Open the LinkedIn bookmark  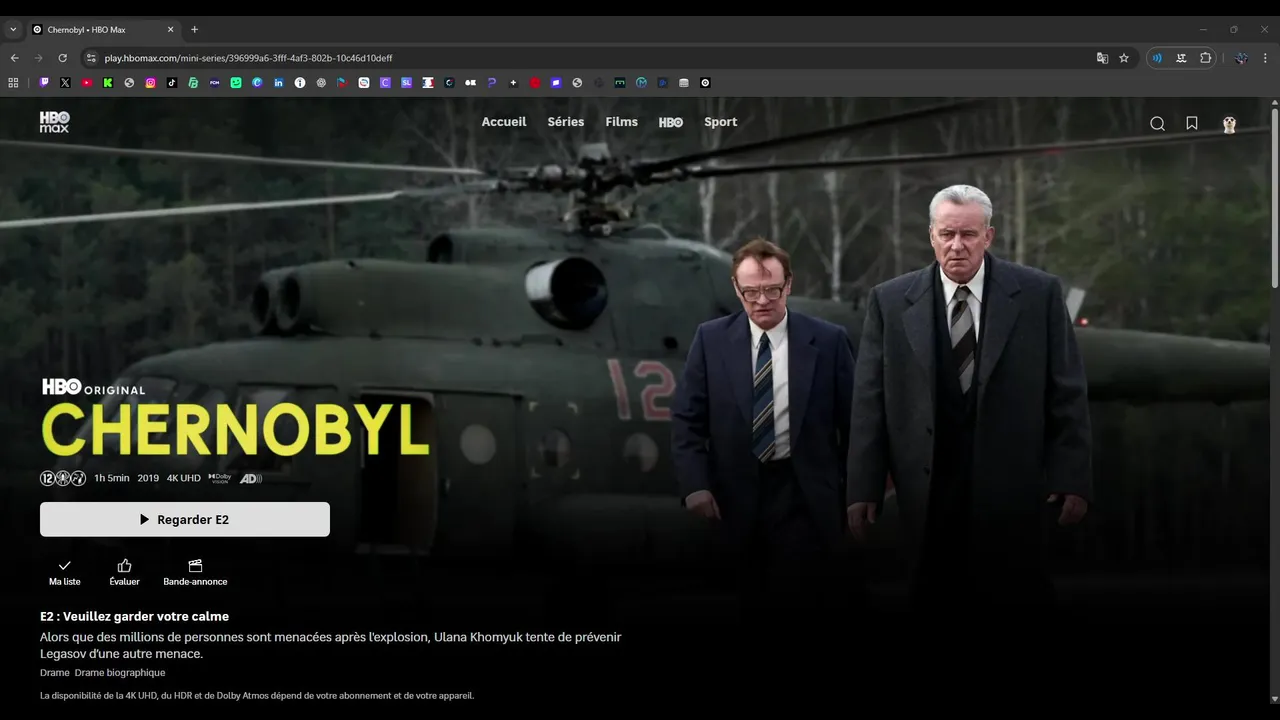(x=279, y=83)
